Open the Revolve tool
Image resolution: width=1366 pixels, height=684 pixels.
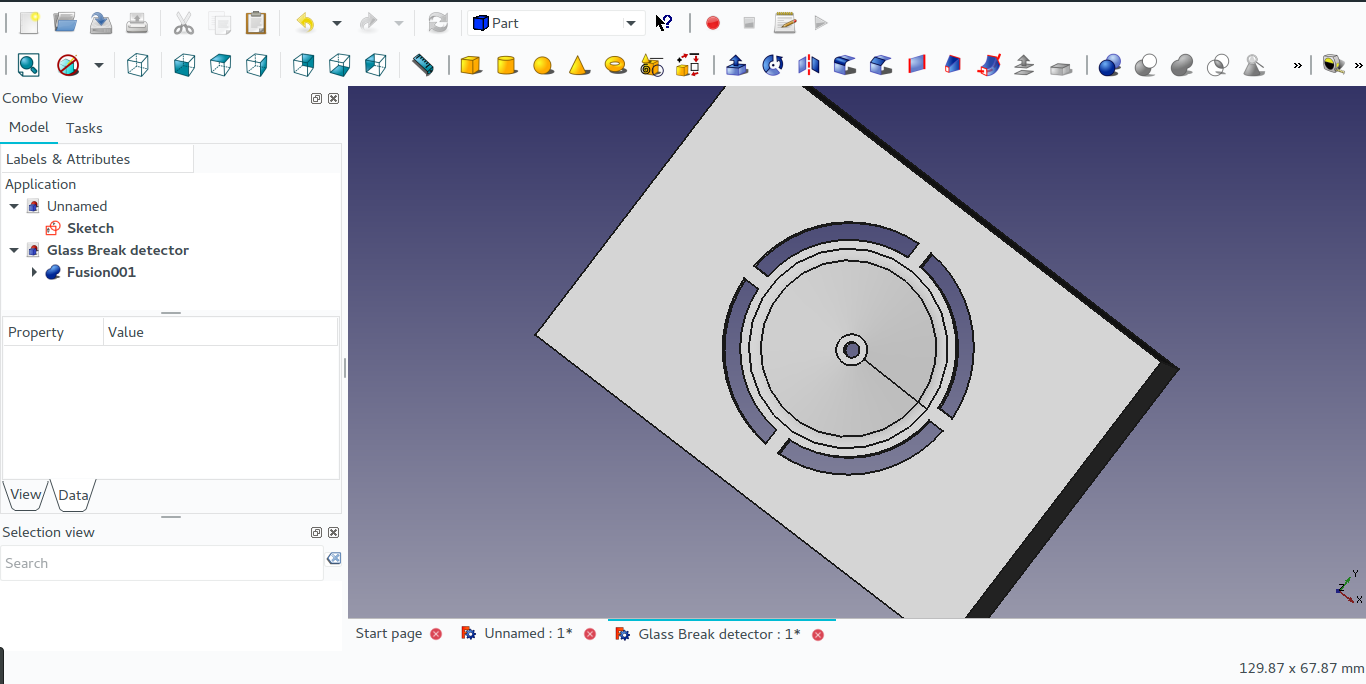click(x=771, y=64)
